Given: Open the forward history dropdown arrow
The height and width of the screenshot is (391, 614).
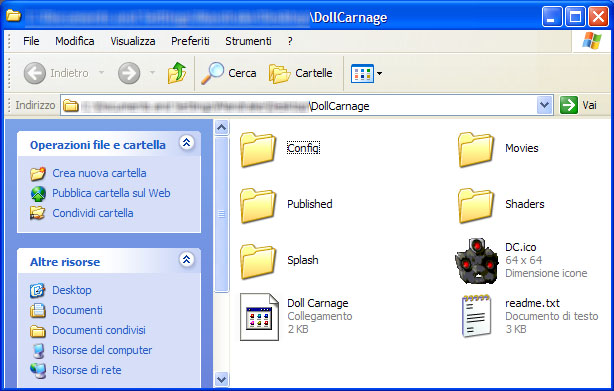Looking at the screenshot, I should tap(152, 73).
